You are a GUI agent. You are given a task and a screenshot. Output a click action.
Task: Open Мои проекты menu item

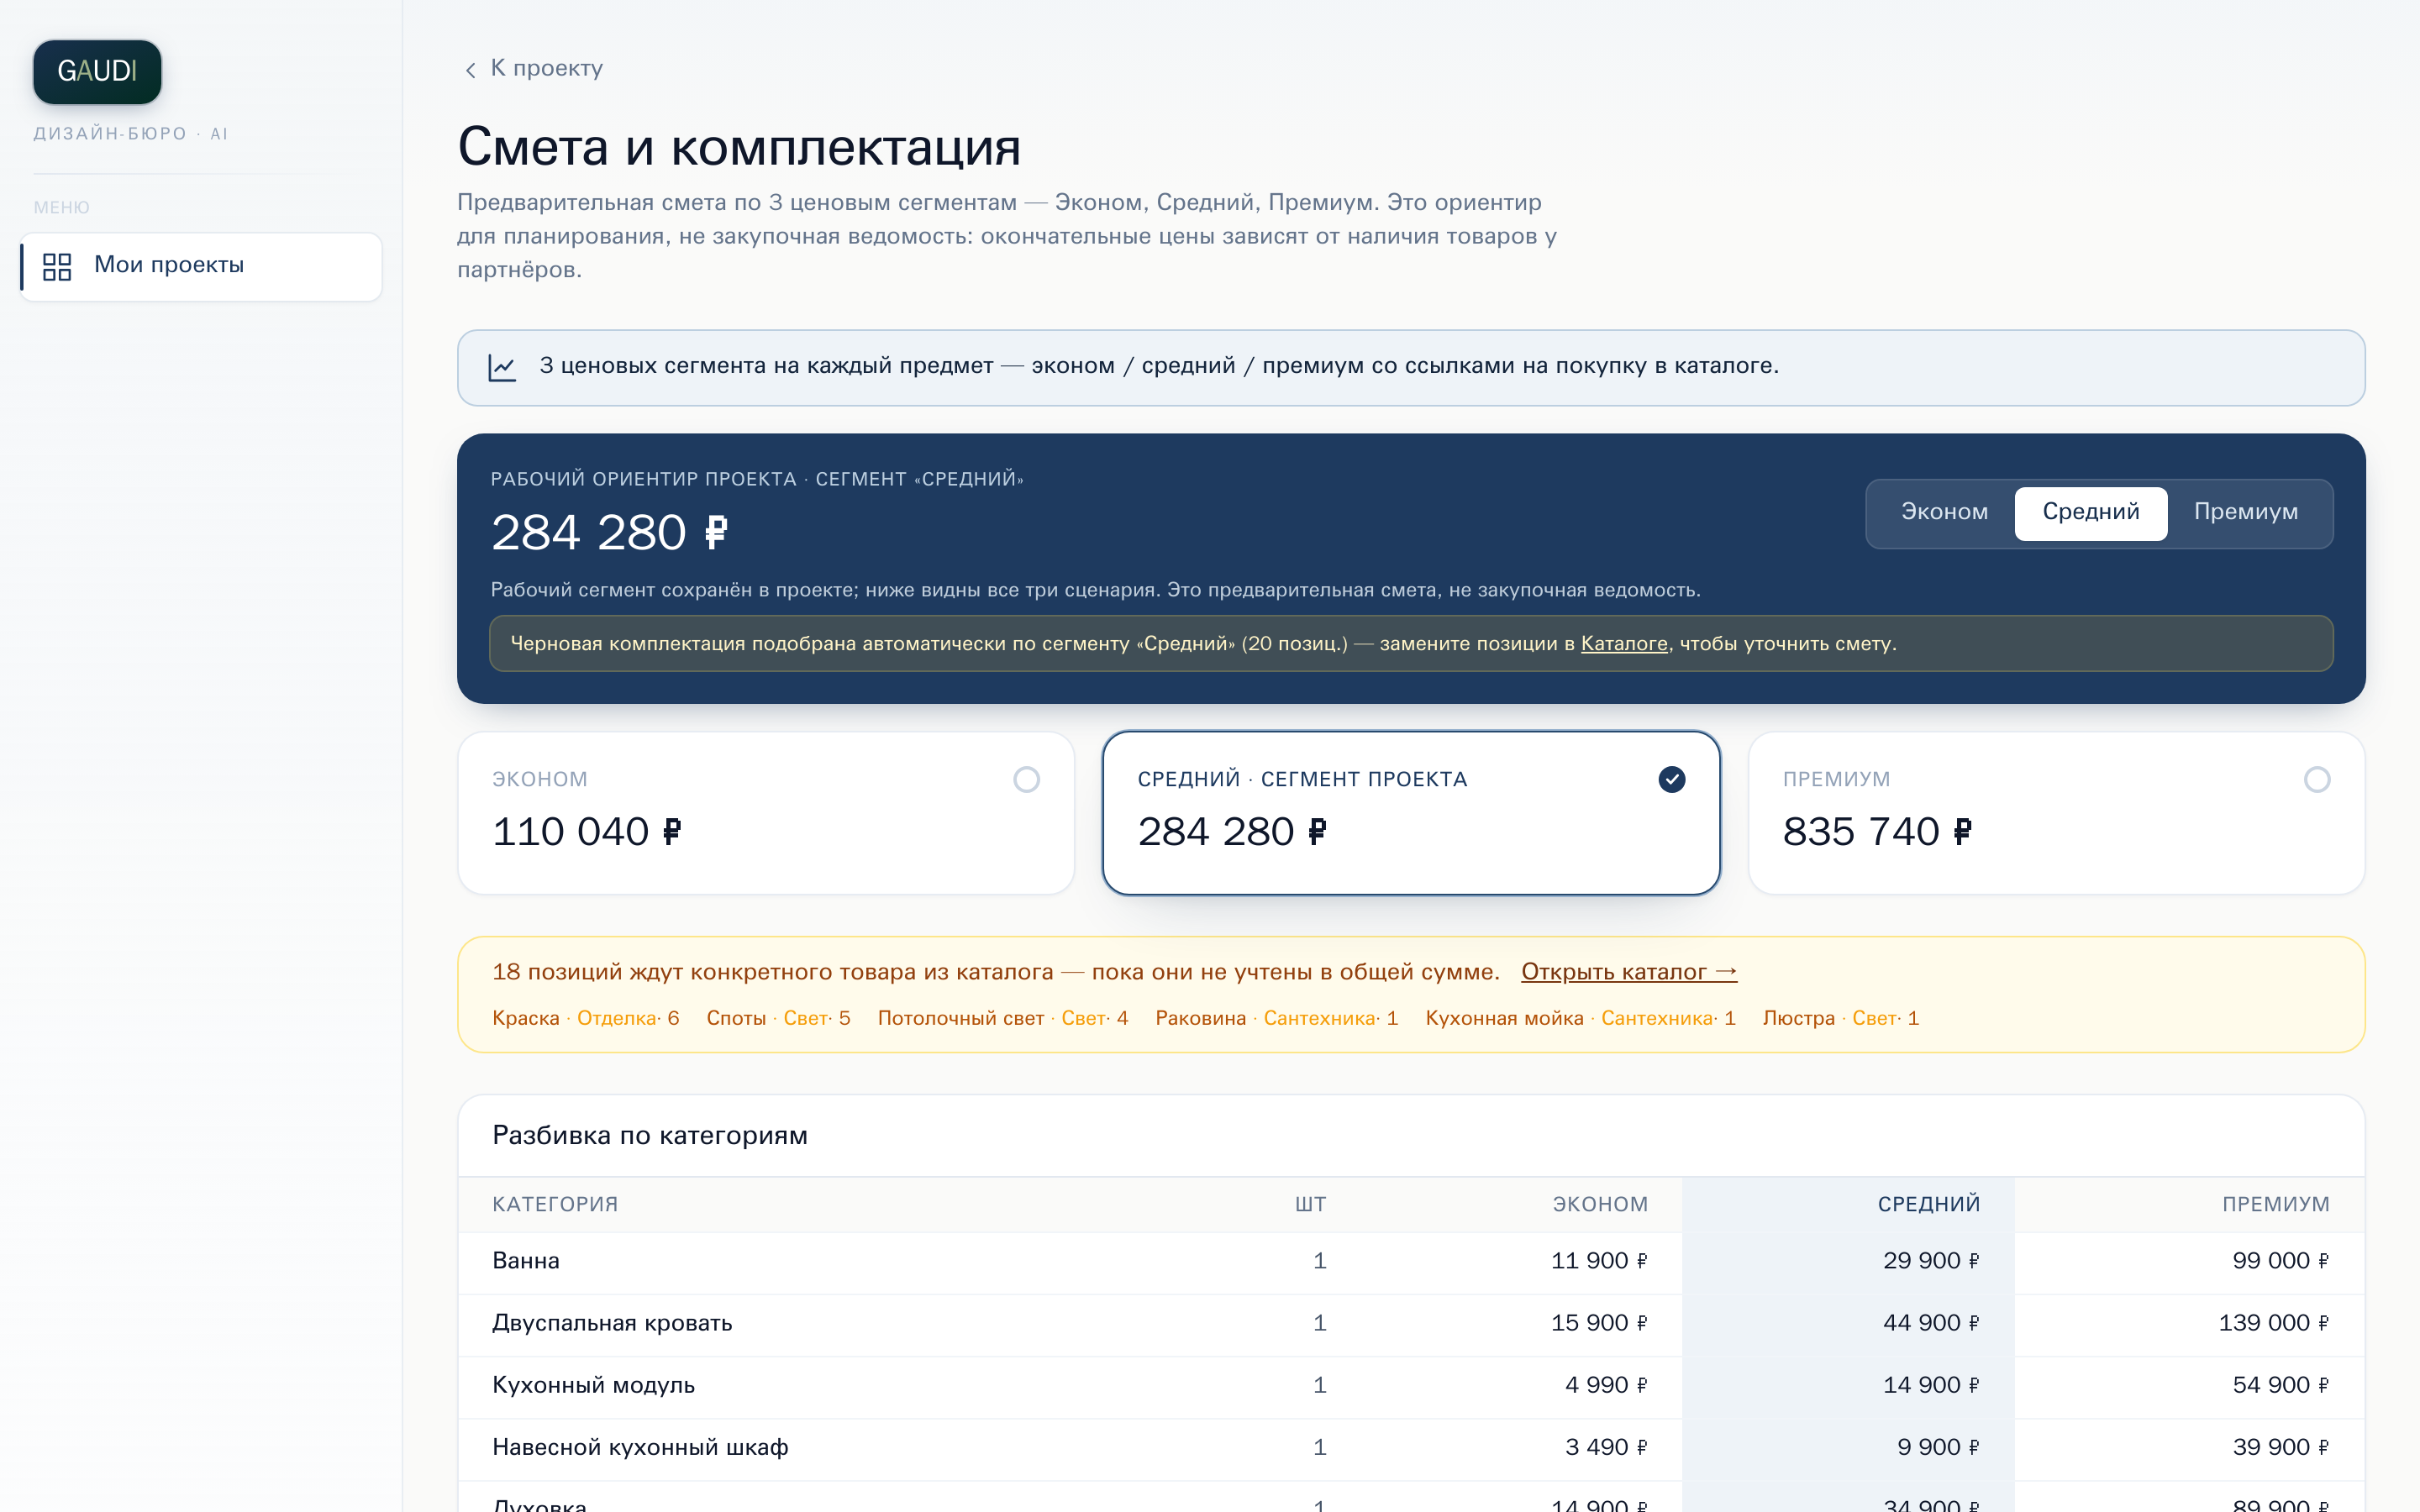pyautogui.click(x=201, y=266)
